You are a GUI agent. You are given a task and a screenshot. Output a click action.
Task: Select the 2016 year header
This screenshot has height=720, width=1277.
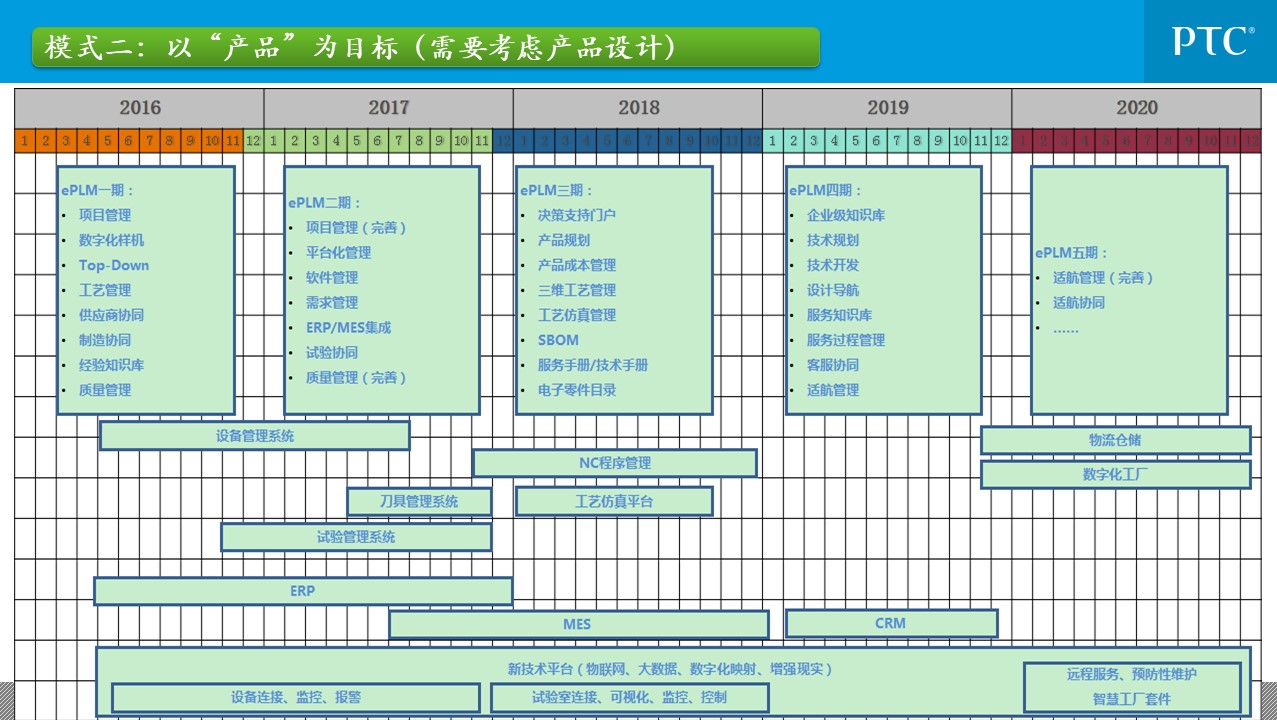(139, 108)
